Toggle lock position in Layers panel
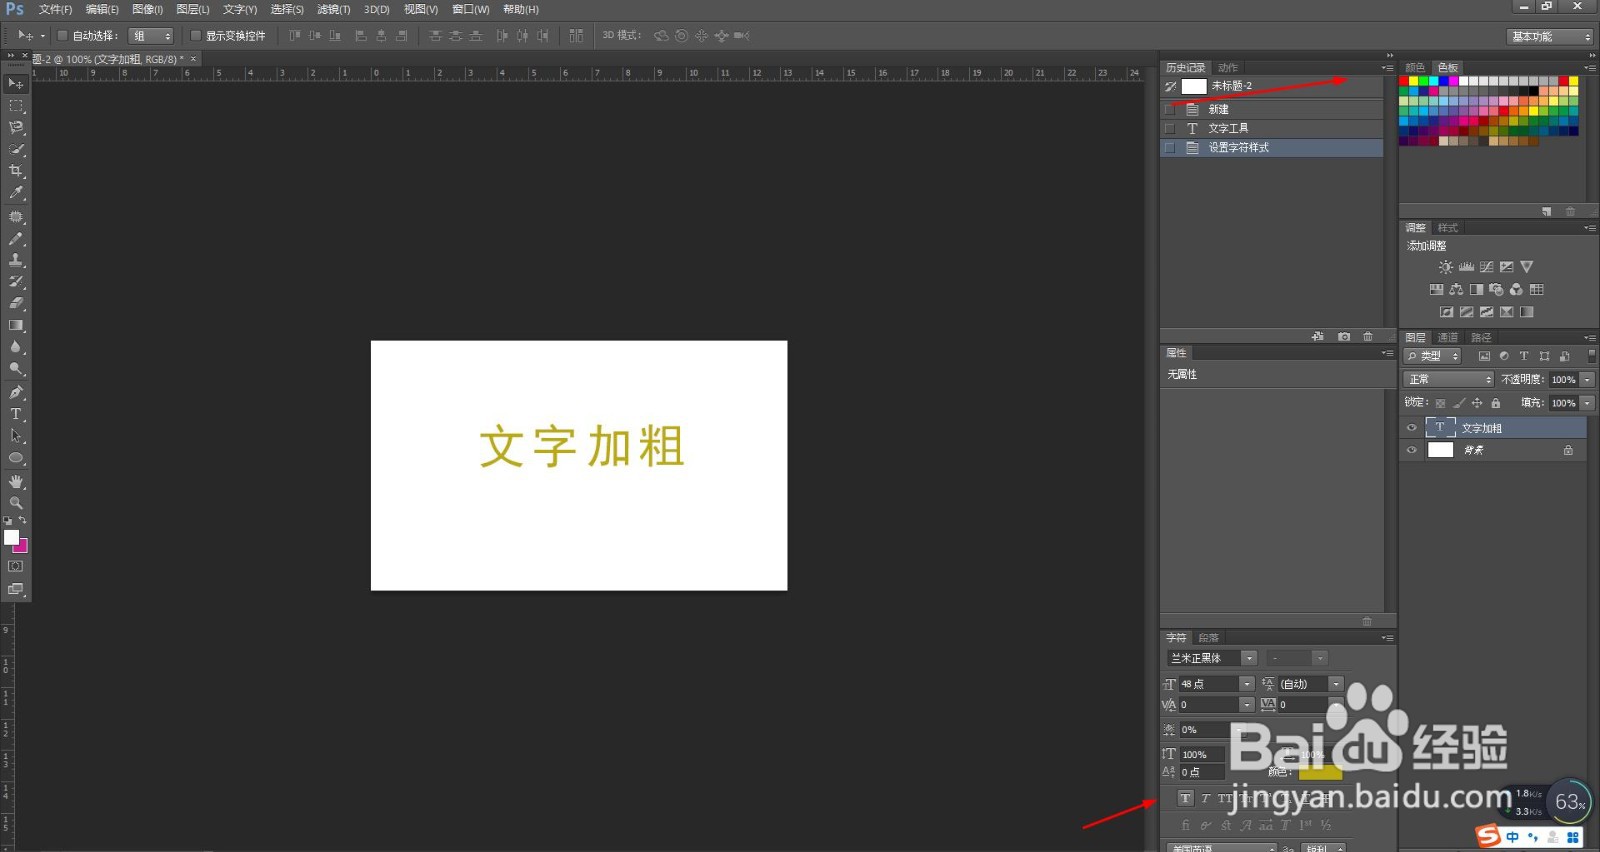Viewport: 1600px width, 852px height. point(1477,403)
